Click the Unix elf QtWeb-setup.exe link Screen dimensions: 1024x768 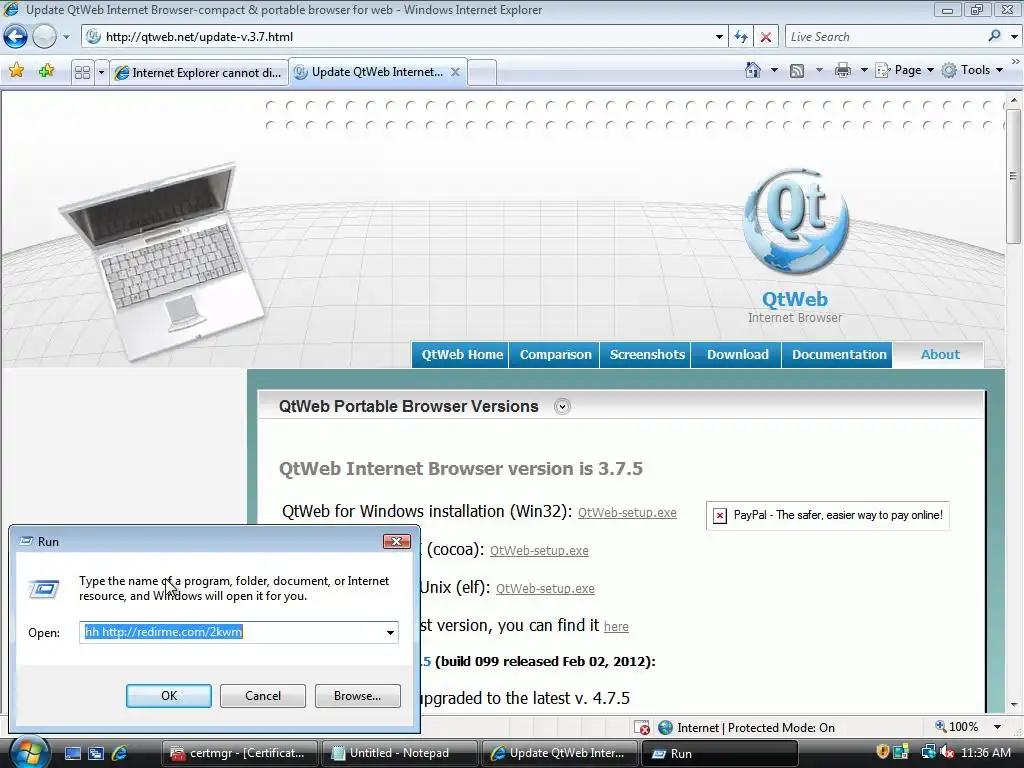click(545, 588)
